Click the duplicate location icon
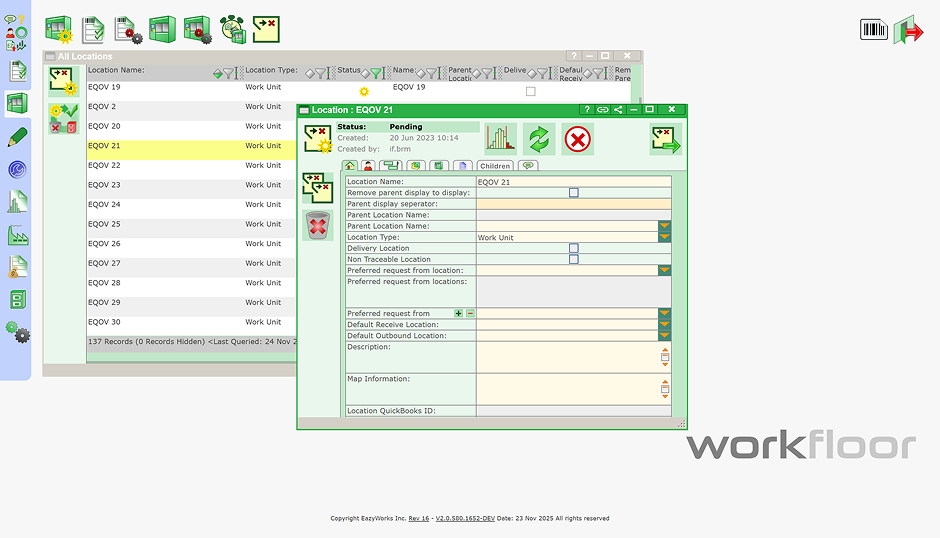This screenshot has height=538, width=940. 318,188
